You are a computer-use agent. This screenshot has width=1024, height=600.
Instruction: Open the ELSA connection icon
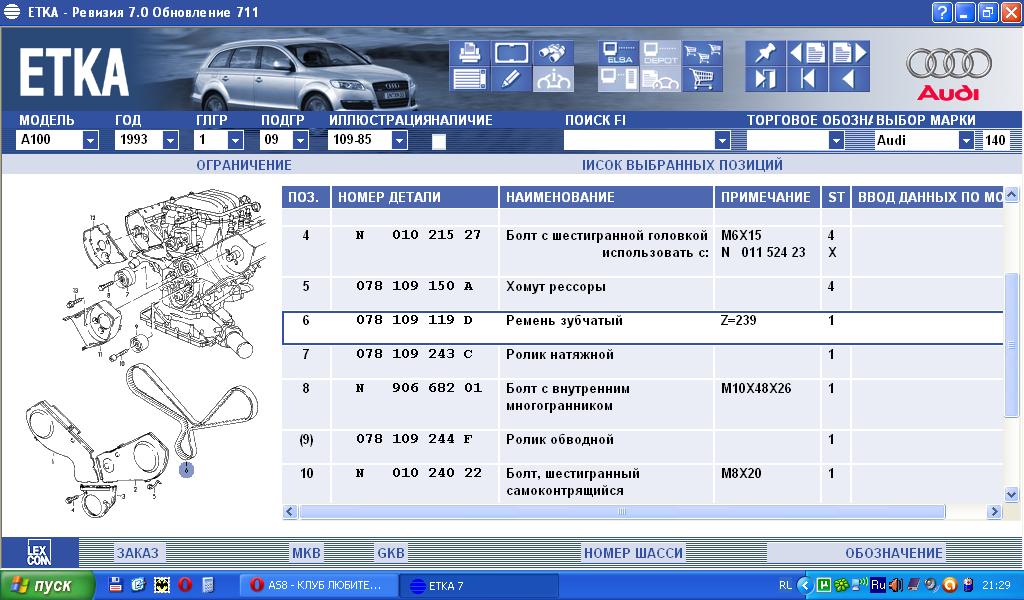(x=617, y=53)
